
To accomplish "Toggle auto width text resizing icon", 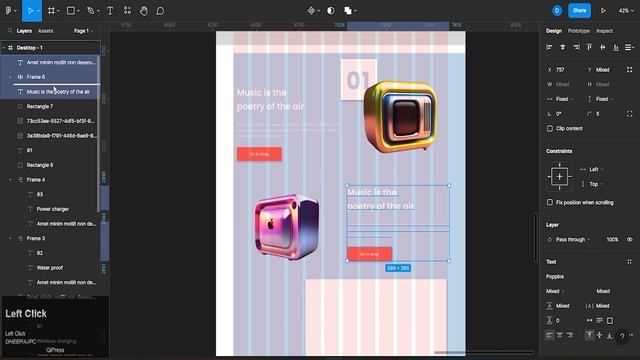I will click(x=589, y=320).
